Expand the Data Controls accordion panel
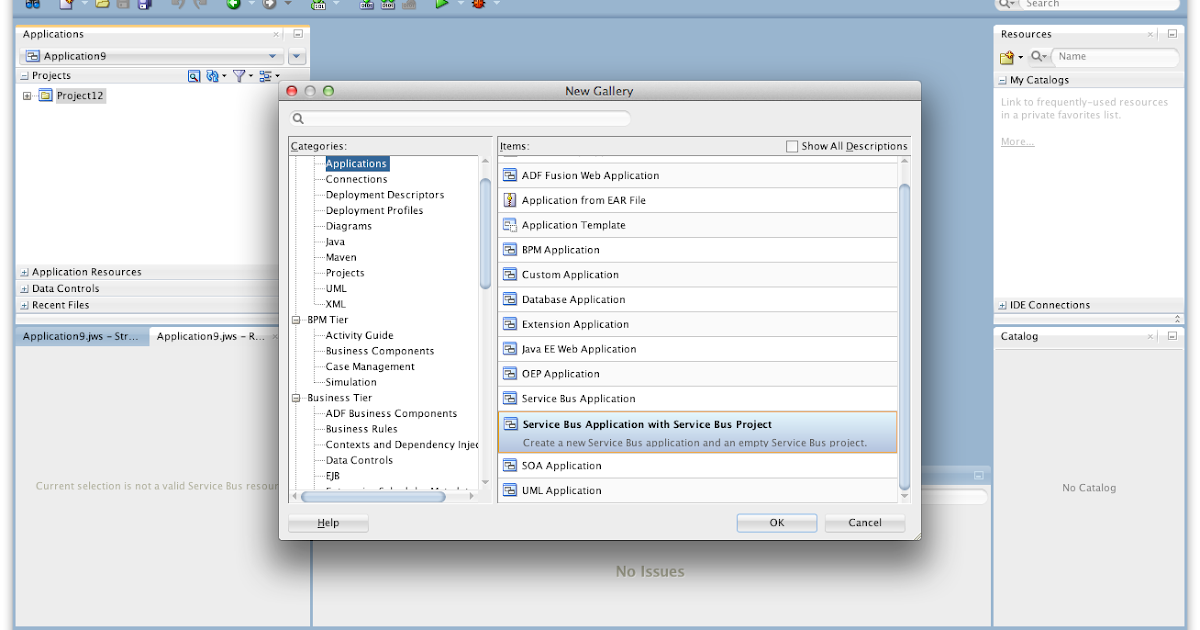 click(x=62, y=288)
